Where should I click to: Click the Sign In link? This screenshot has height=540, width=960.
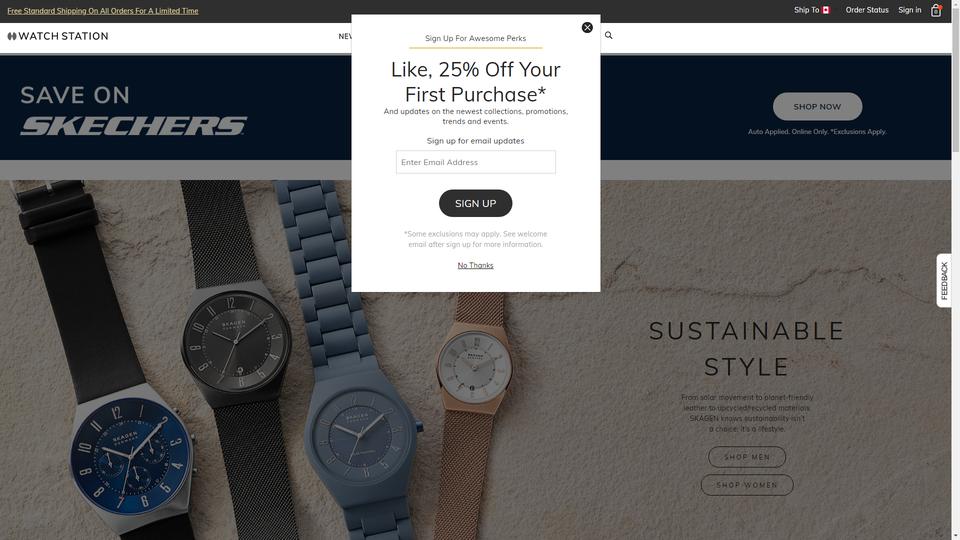click(910, 10)
